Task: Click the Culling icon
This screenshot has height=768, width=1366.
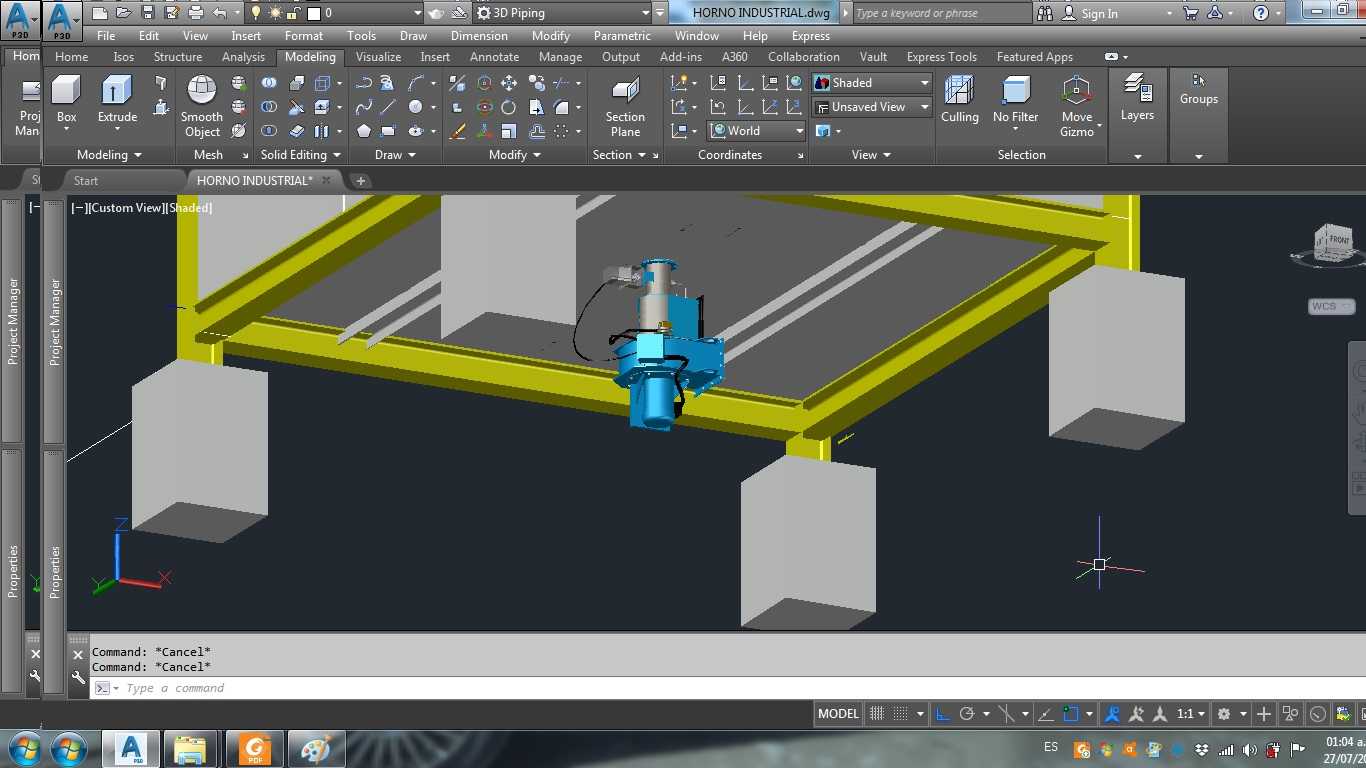Action: pyautogui.click(x=959, y=99)
